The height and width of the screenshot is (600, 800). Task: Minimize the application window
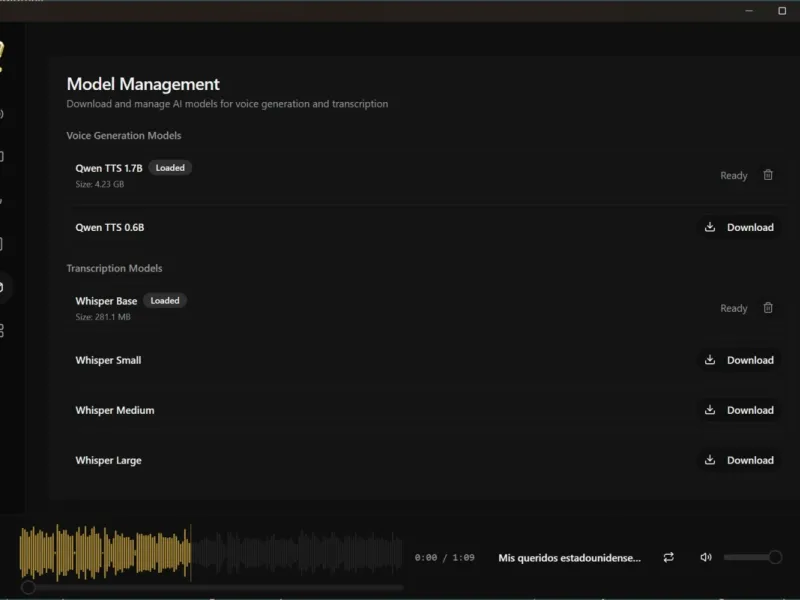[x=749, y=11]
